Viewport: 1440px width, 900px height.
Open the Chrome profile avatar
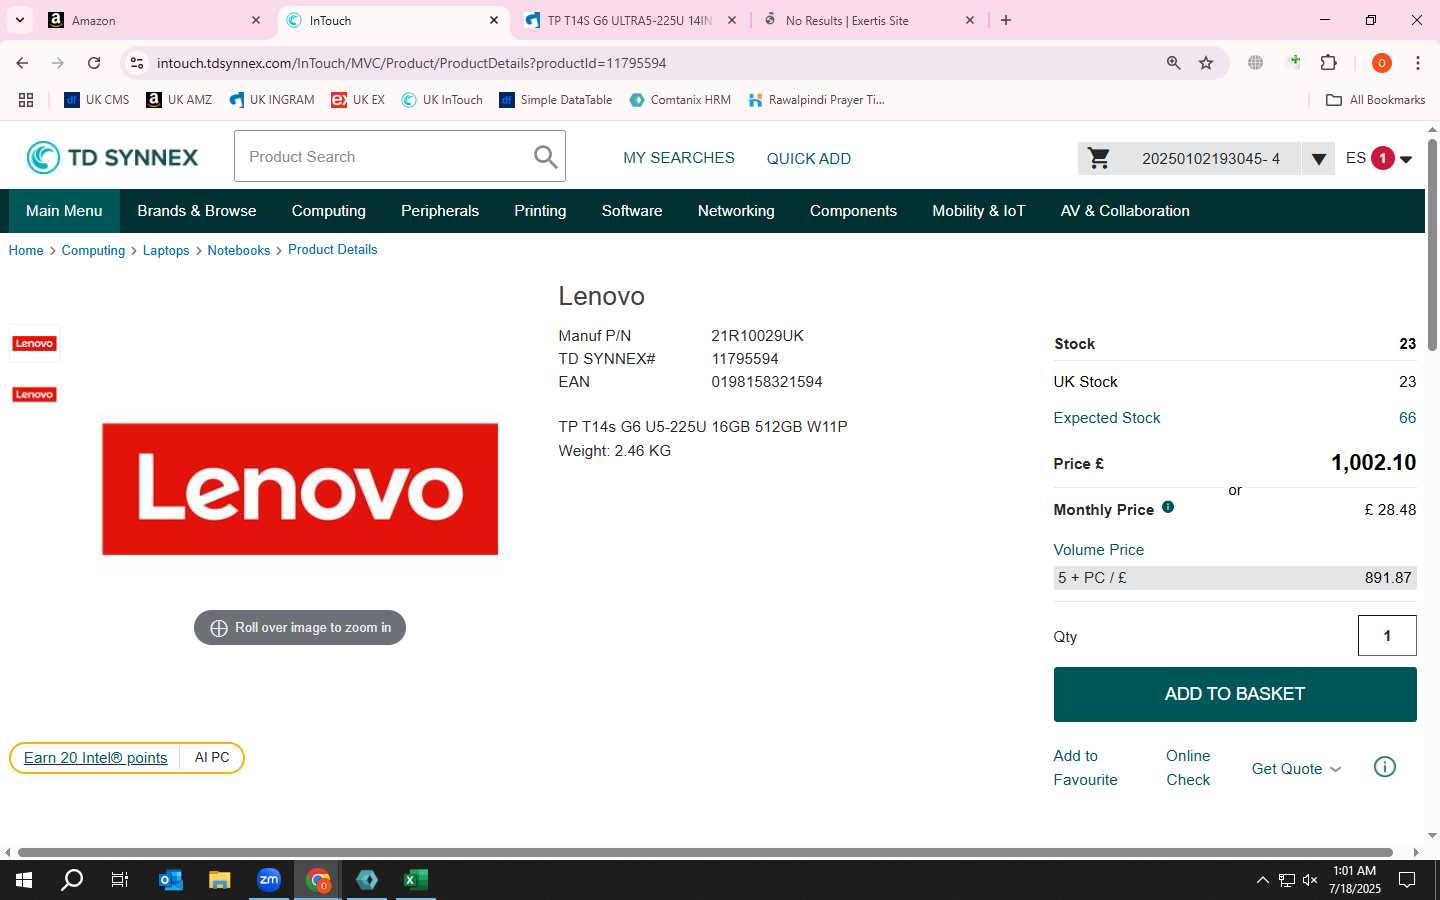point(1381,63)
